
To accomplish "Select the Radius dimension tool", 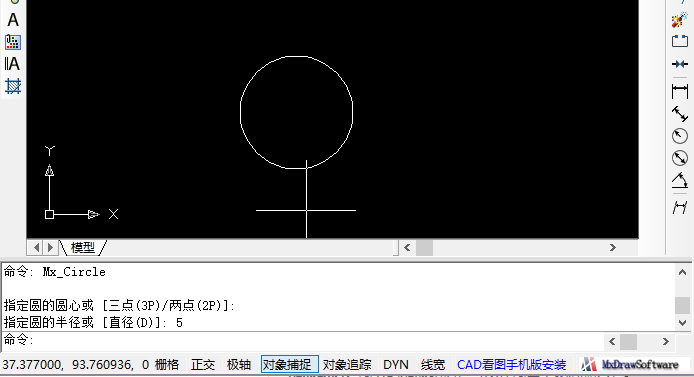I will (x=679, y=136).
